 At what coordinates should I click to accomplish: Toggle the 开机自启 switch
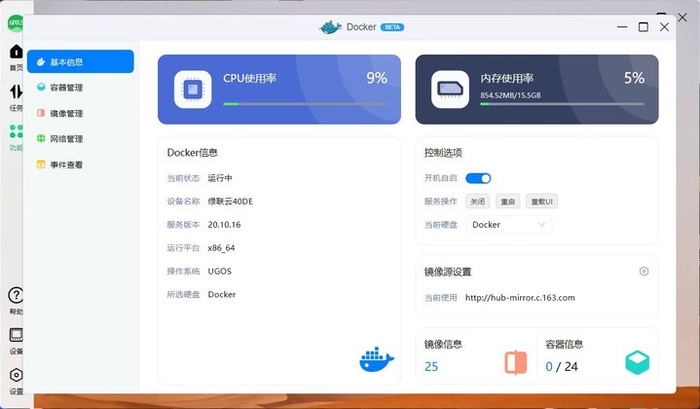click(x=478, y=178)
